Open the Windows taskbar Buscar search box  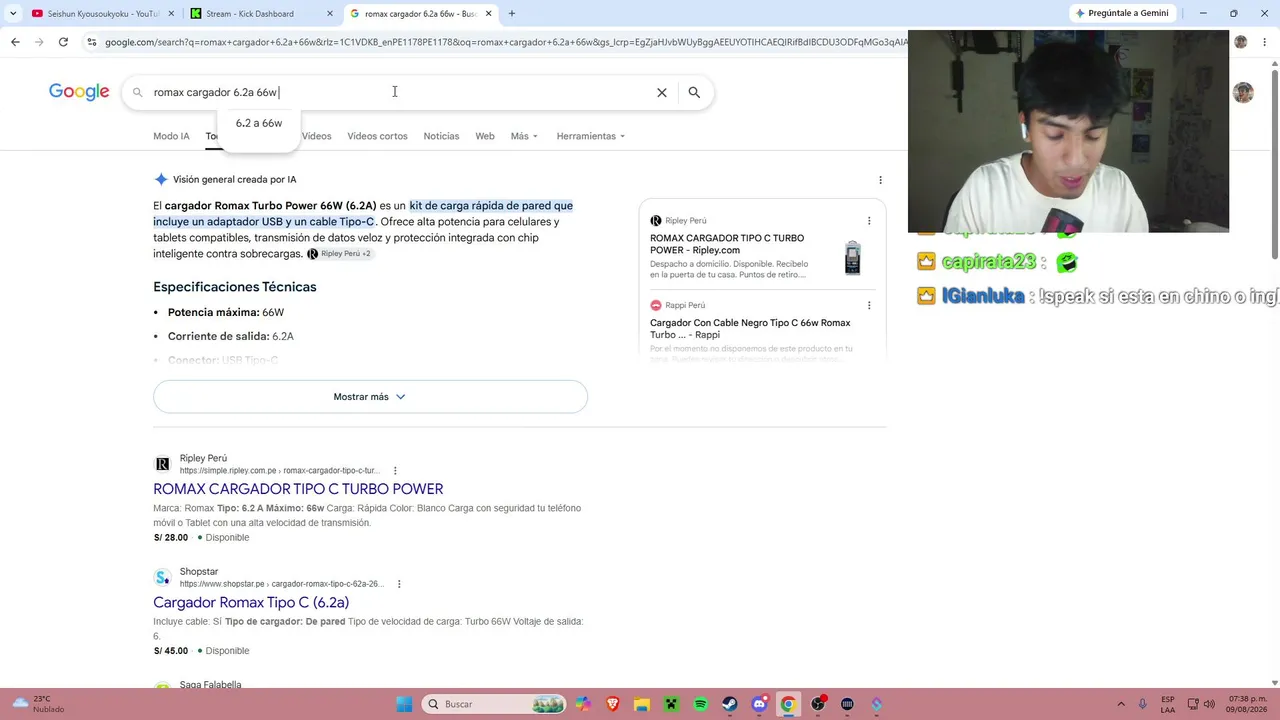coord(493,704)
